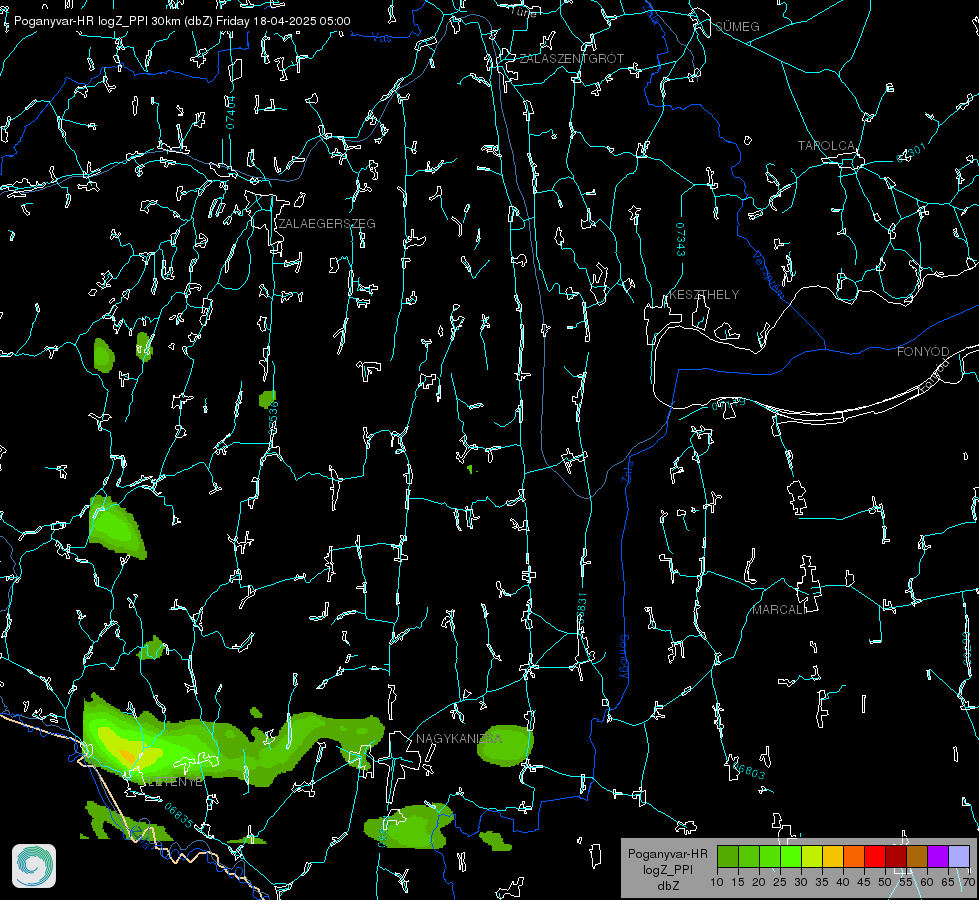979x900 pixels.
Task: Click the NAGYKANIZSA town label
Action: (459, 738)
